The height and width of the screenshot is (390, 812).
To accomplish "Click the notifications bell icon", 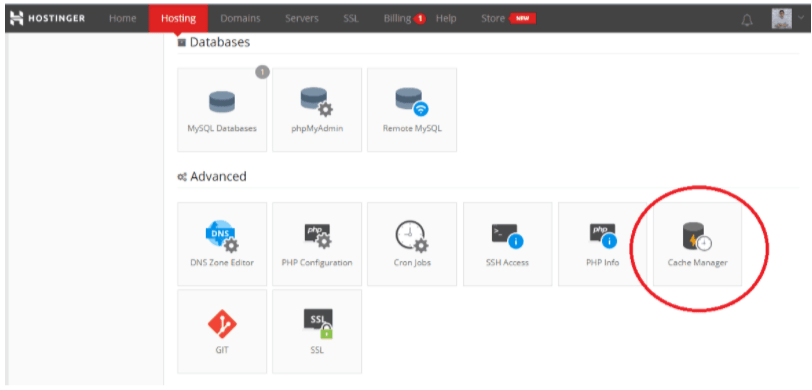I will coord(746,19).
